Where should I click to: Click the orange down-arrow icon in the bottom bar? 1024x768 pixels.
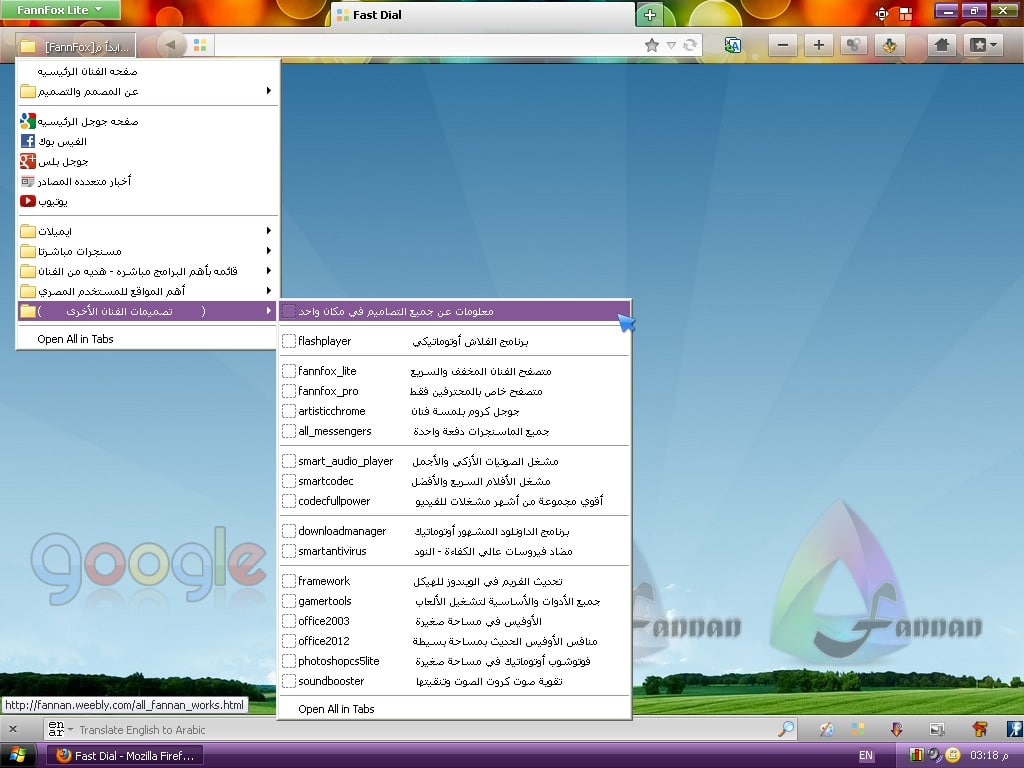[x=897, y=729]
